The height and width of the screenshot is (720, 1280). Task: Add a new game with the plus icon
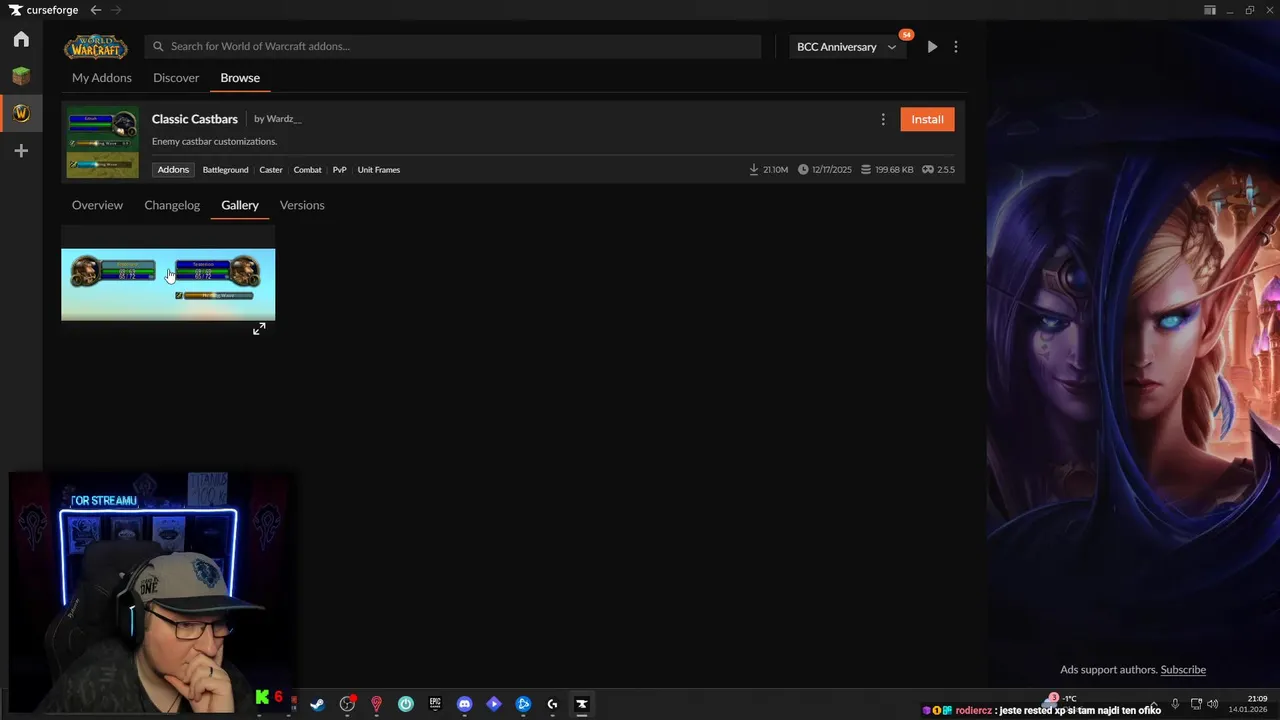point(21,151)
